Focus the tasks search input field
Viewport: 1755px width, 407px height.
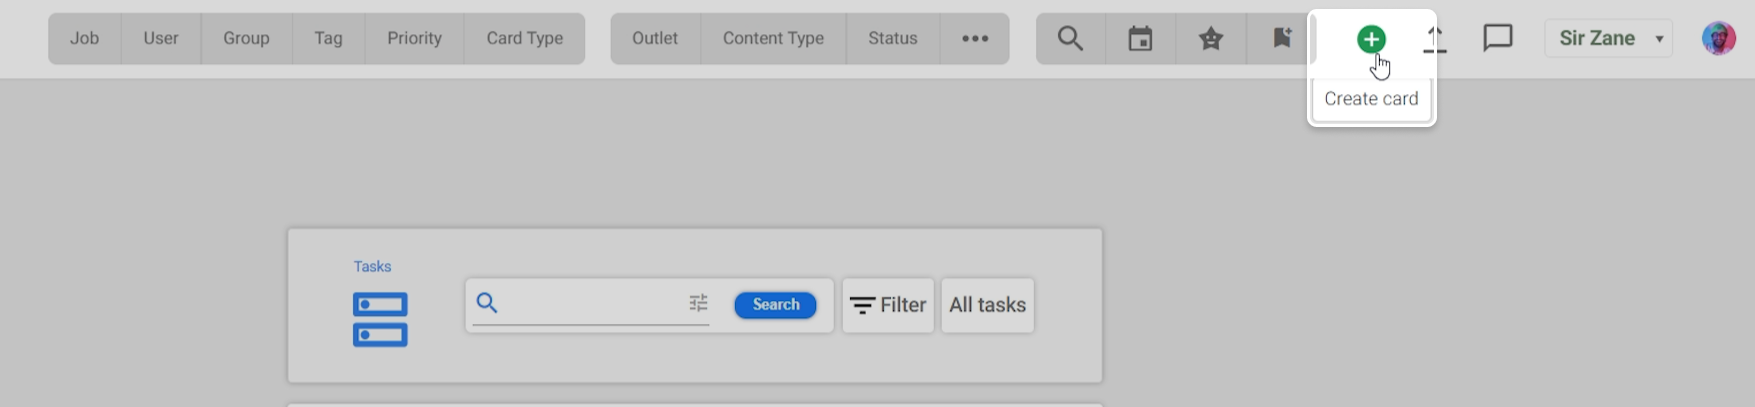(590, 303)
